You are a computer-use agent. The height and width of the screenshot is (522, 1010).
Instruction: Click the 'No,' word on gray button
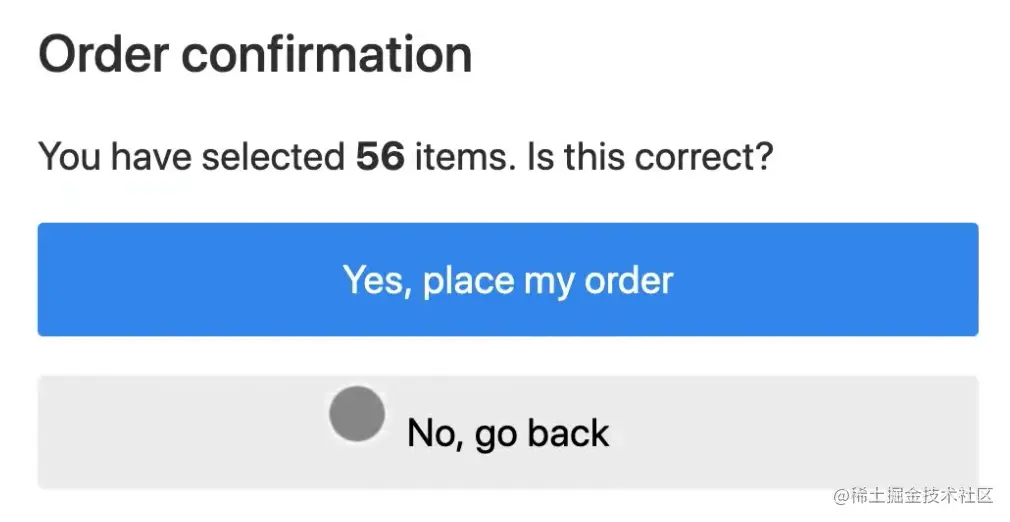click(x=435, y=434)
